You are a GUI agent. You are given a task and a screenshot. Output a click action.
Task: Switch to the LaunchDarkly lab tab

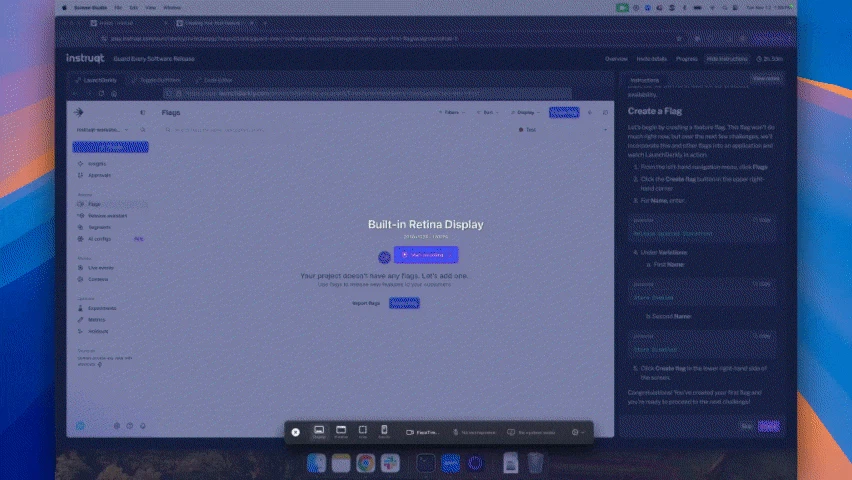(x=97, y=80)
